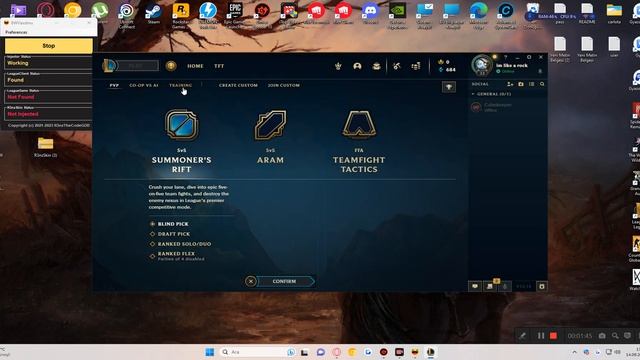The height and width of the screenshot is (360, 640).
Task: Select the Blind Pick queue option
Action: point(169,224)
